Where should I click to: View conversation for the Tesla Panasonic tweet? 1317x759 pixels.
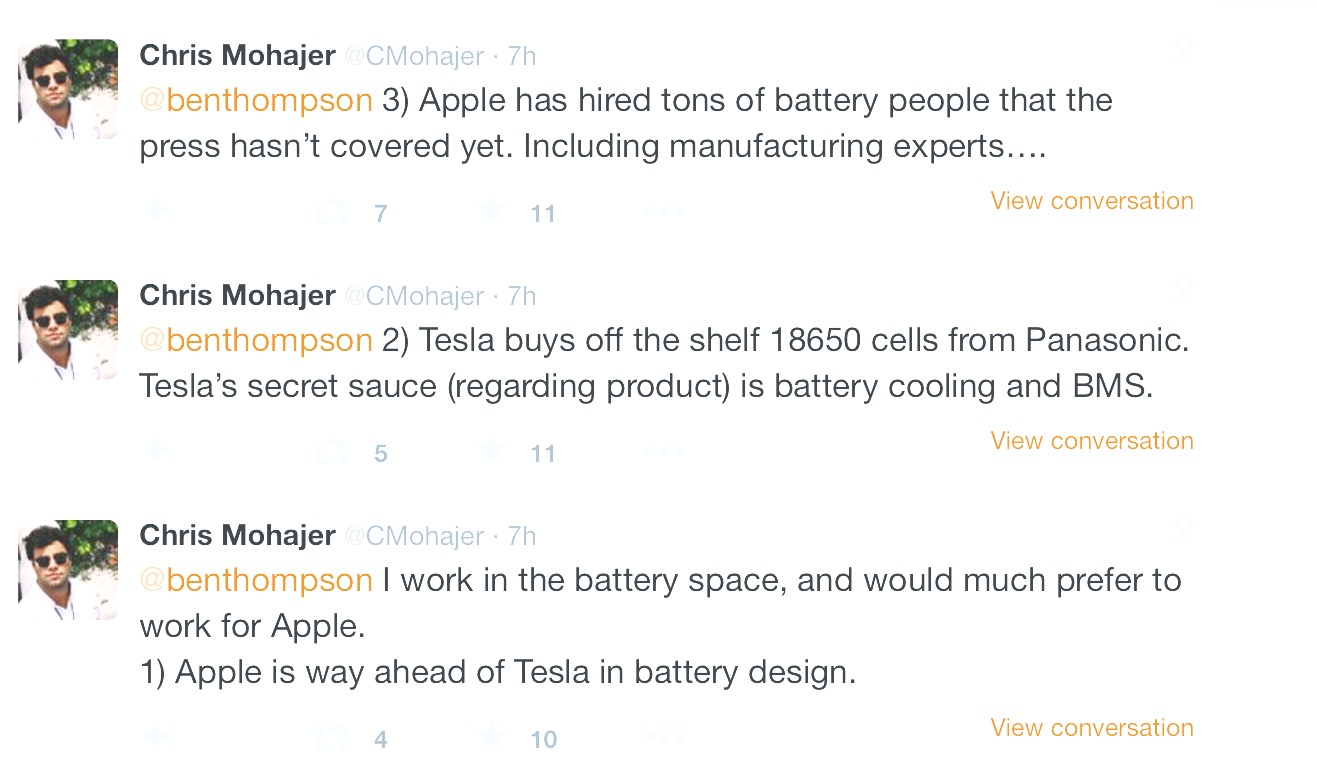point(1091,441)
